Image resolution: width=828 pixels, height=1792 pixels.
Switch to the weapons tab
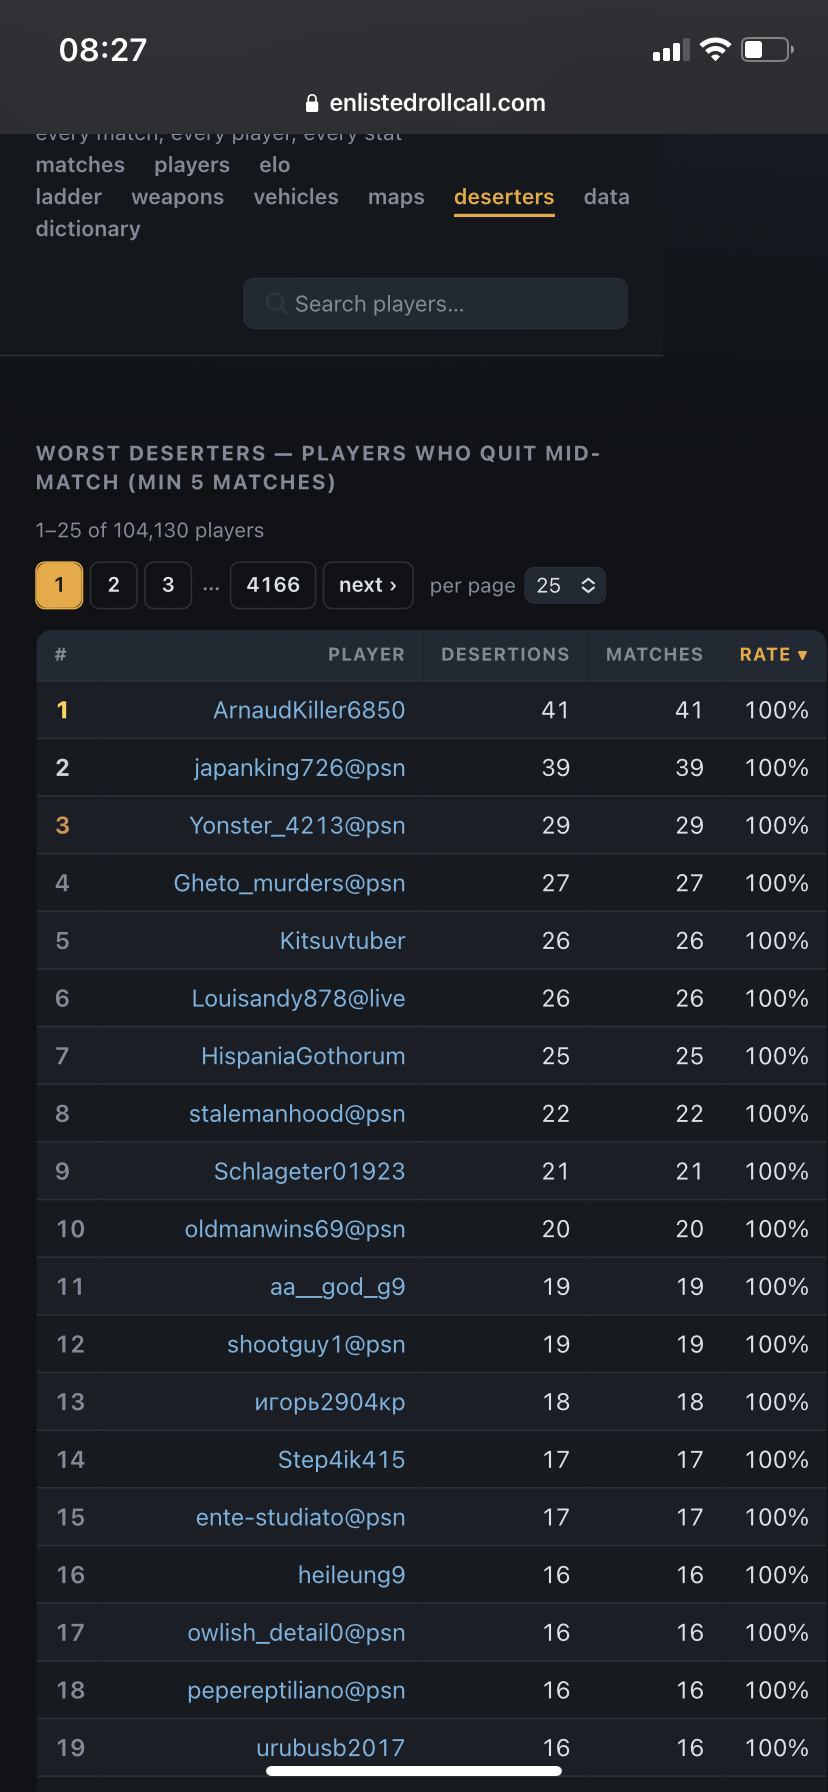click(x=178, y=197)
